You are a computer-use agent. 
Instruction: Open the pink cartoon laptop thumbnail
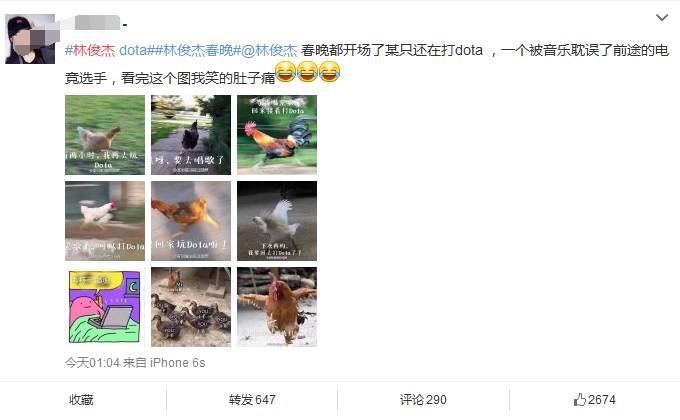pos(105,307)
